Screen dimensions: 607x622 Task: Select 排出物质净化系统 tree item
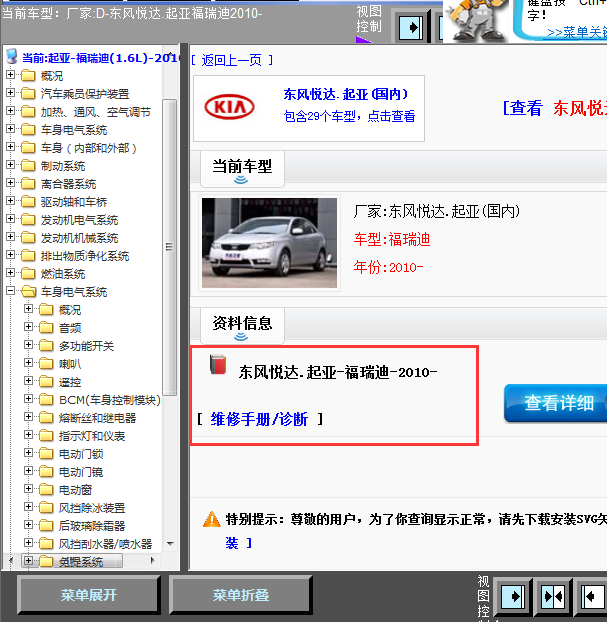pyautogui.click(x=85, y=256)
